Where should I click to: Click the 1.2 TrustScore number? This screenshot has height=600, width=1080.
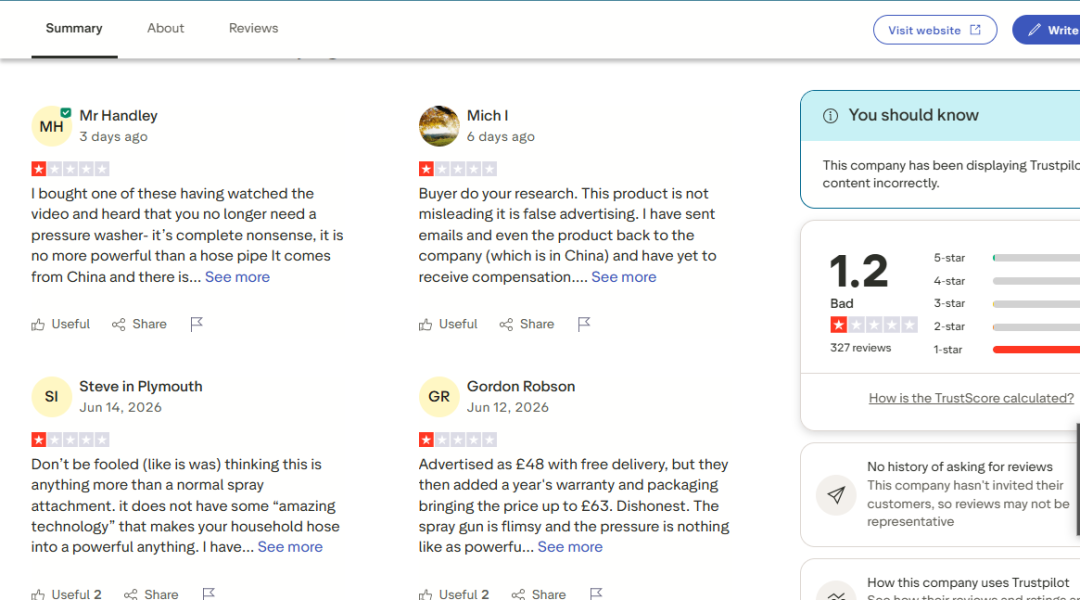[858, 271]
